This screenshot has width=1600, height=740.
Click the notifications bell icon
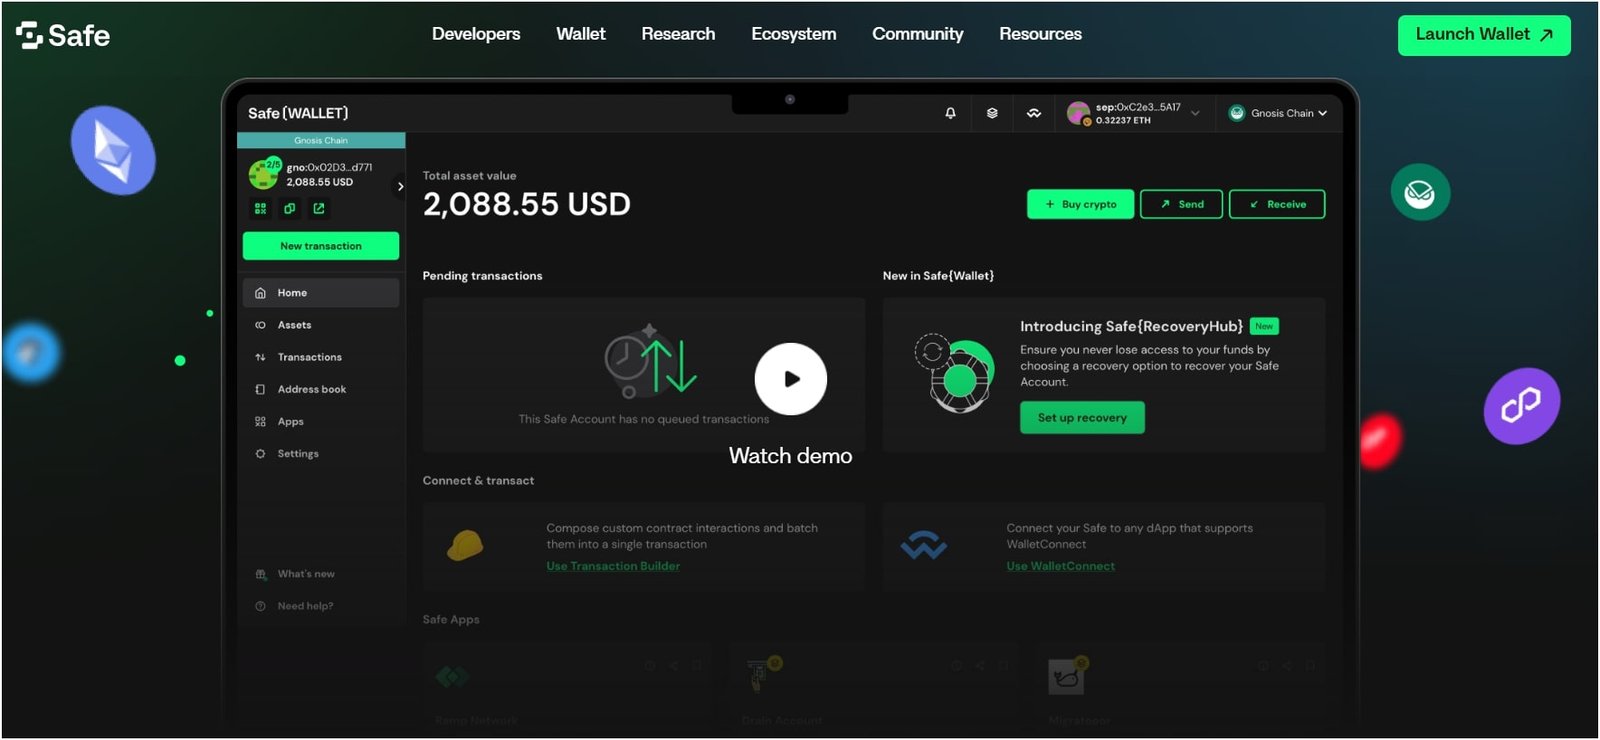(x=950, y=113)
